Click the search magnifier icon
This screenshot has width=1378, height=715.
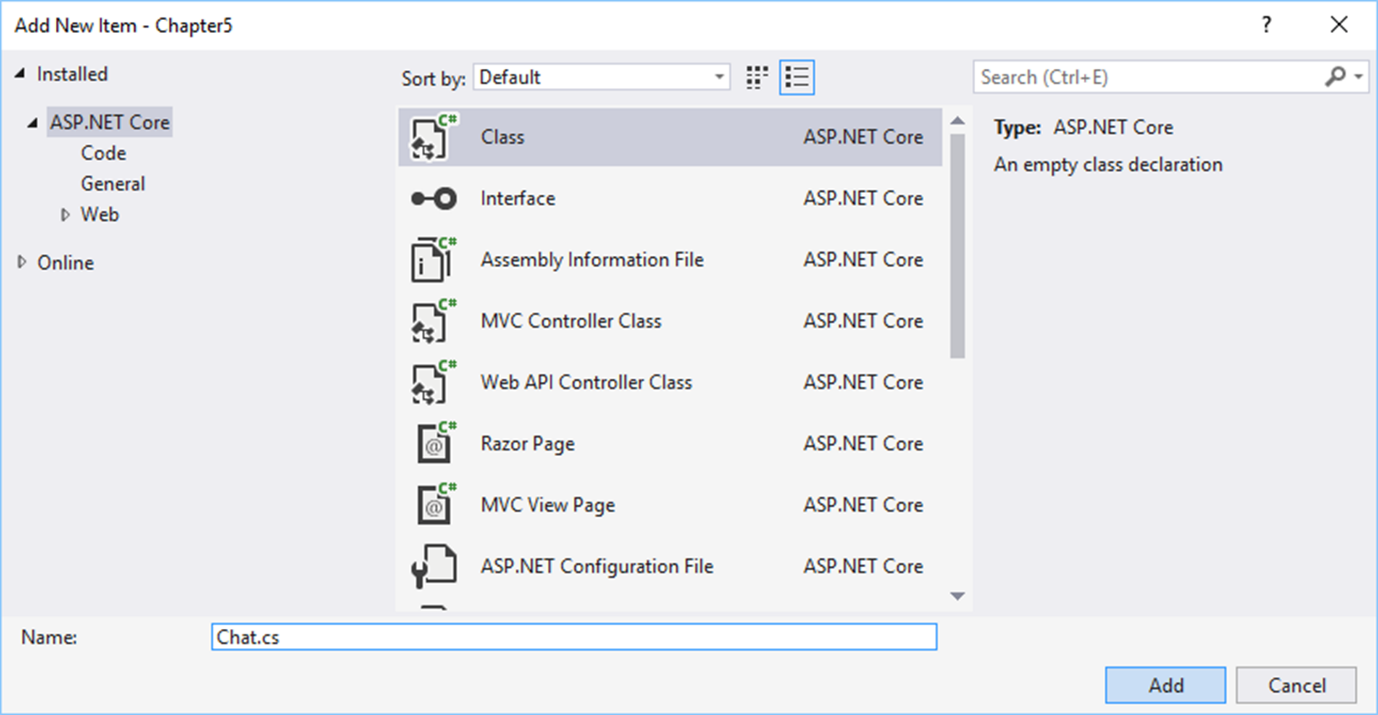[1335, 77]
